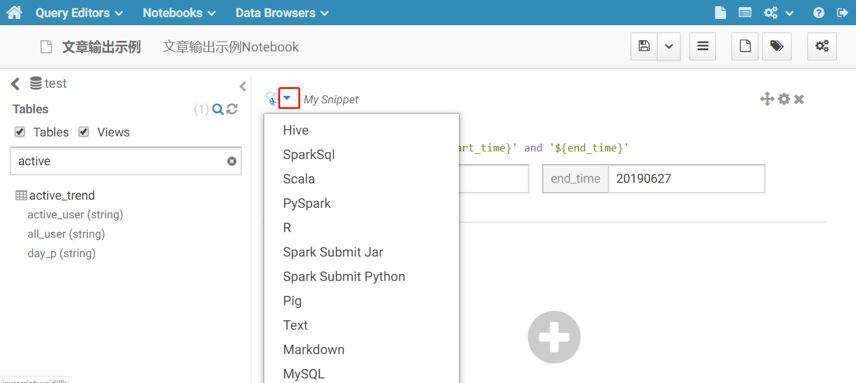This screenshot has width=856, height=383.
Task: Toggle the Tables checkbox
Action: pyautogui.click(x=20, y=132)
